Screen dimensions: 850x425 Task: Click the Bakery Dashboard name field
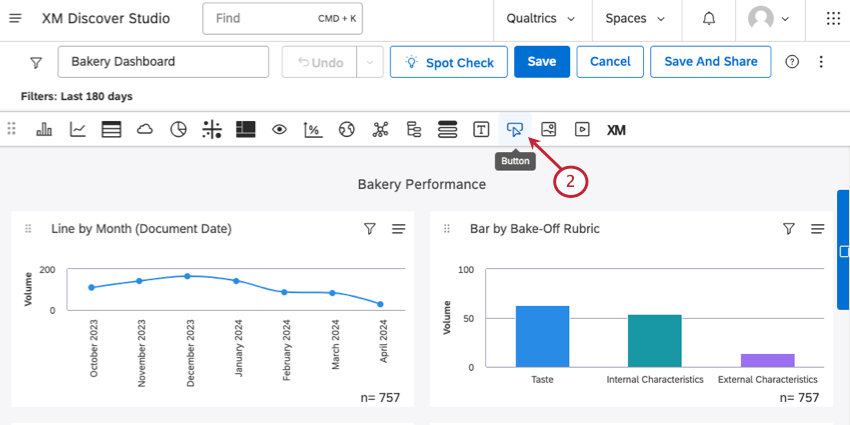click(164, 62)
